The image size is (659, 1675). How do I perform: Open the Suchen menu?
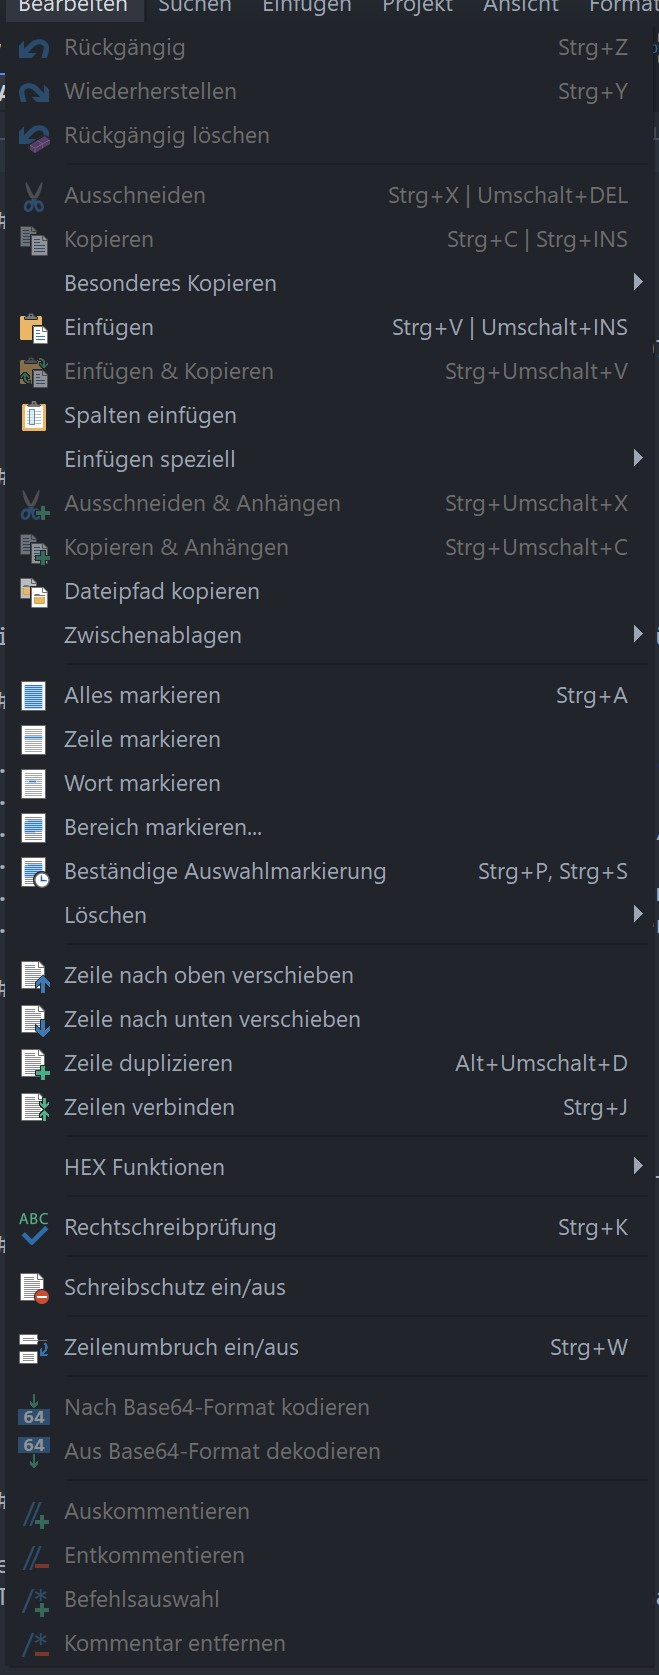tap(195, 6)
